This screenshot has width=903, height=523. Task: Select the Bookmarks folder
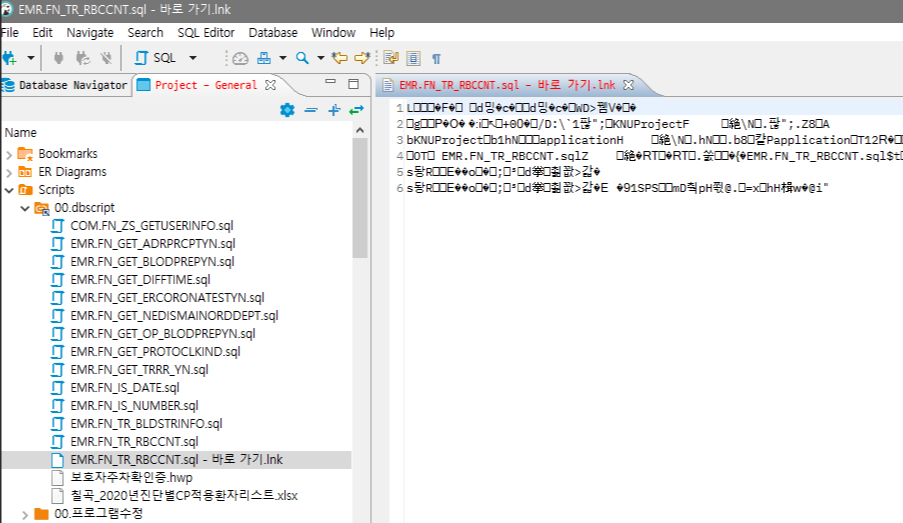coord(67,154)
